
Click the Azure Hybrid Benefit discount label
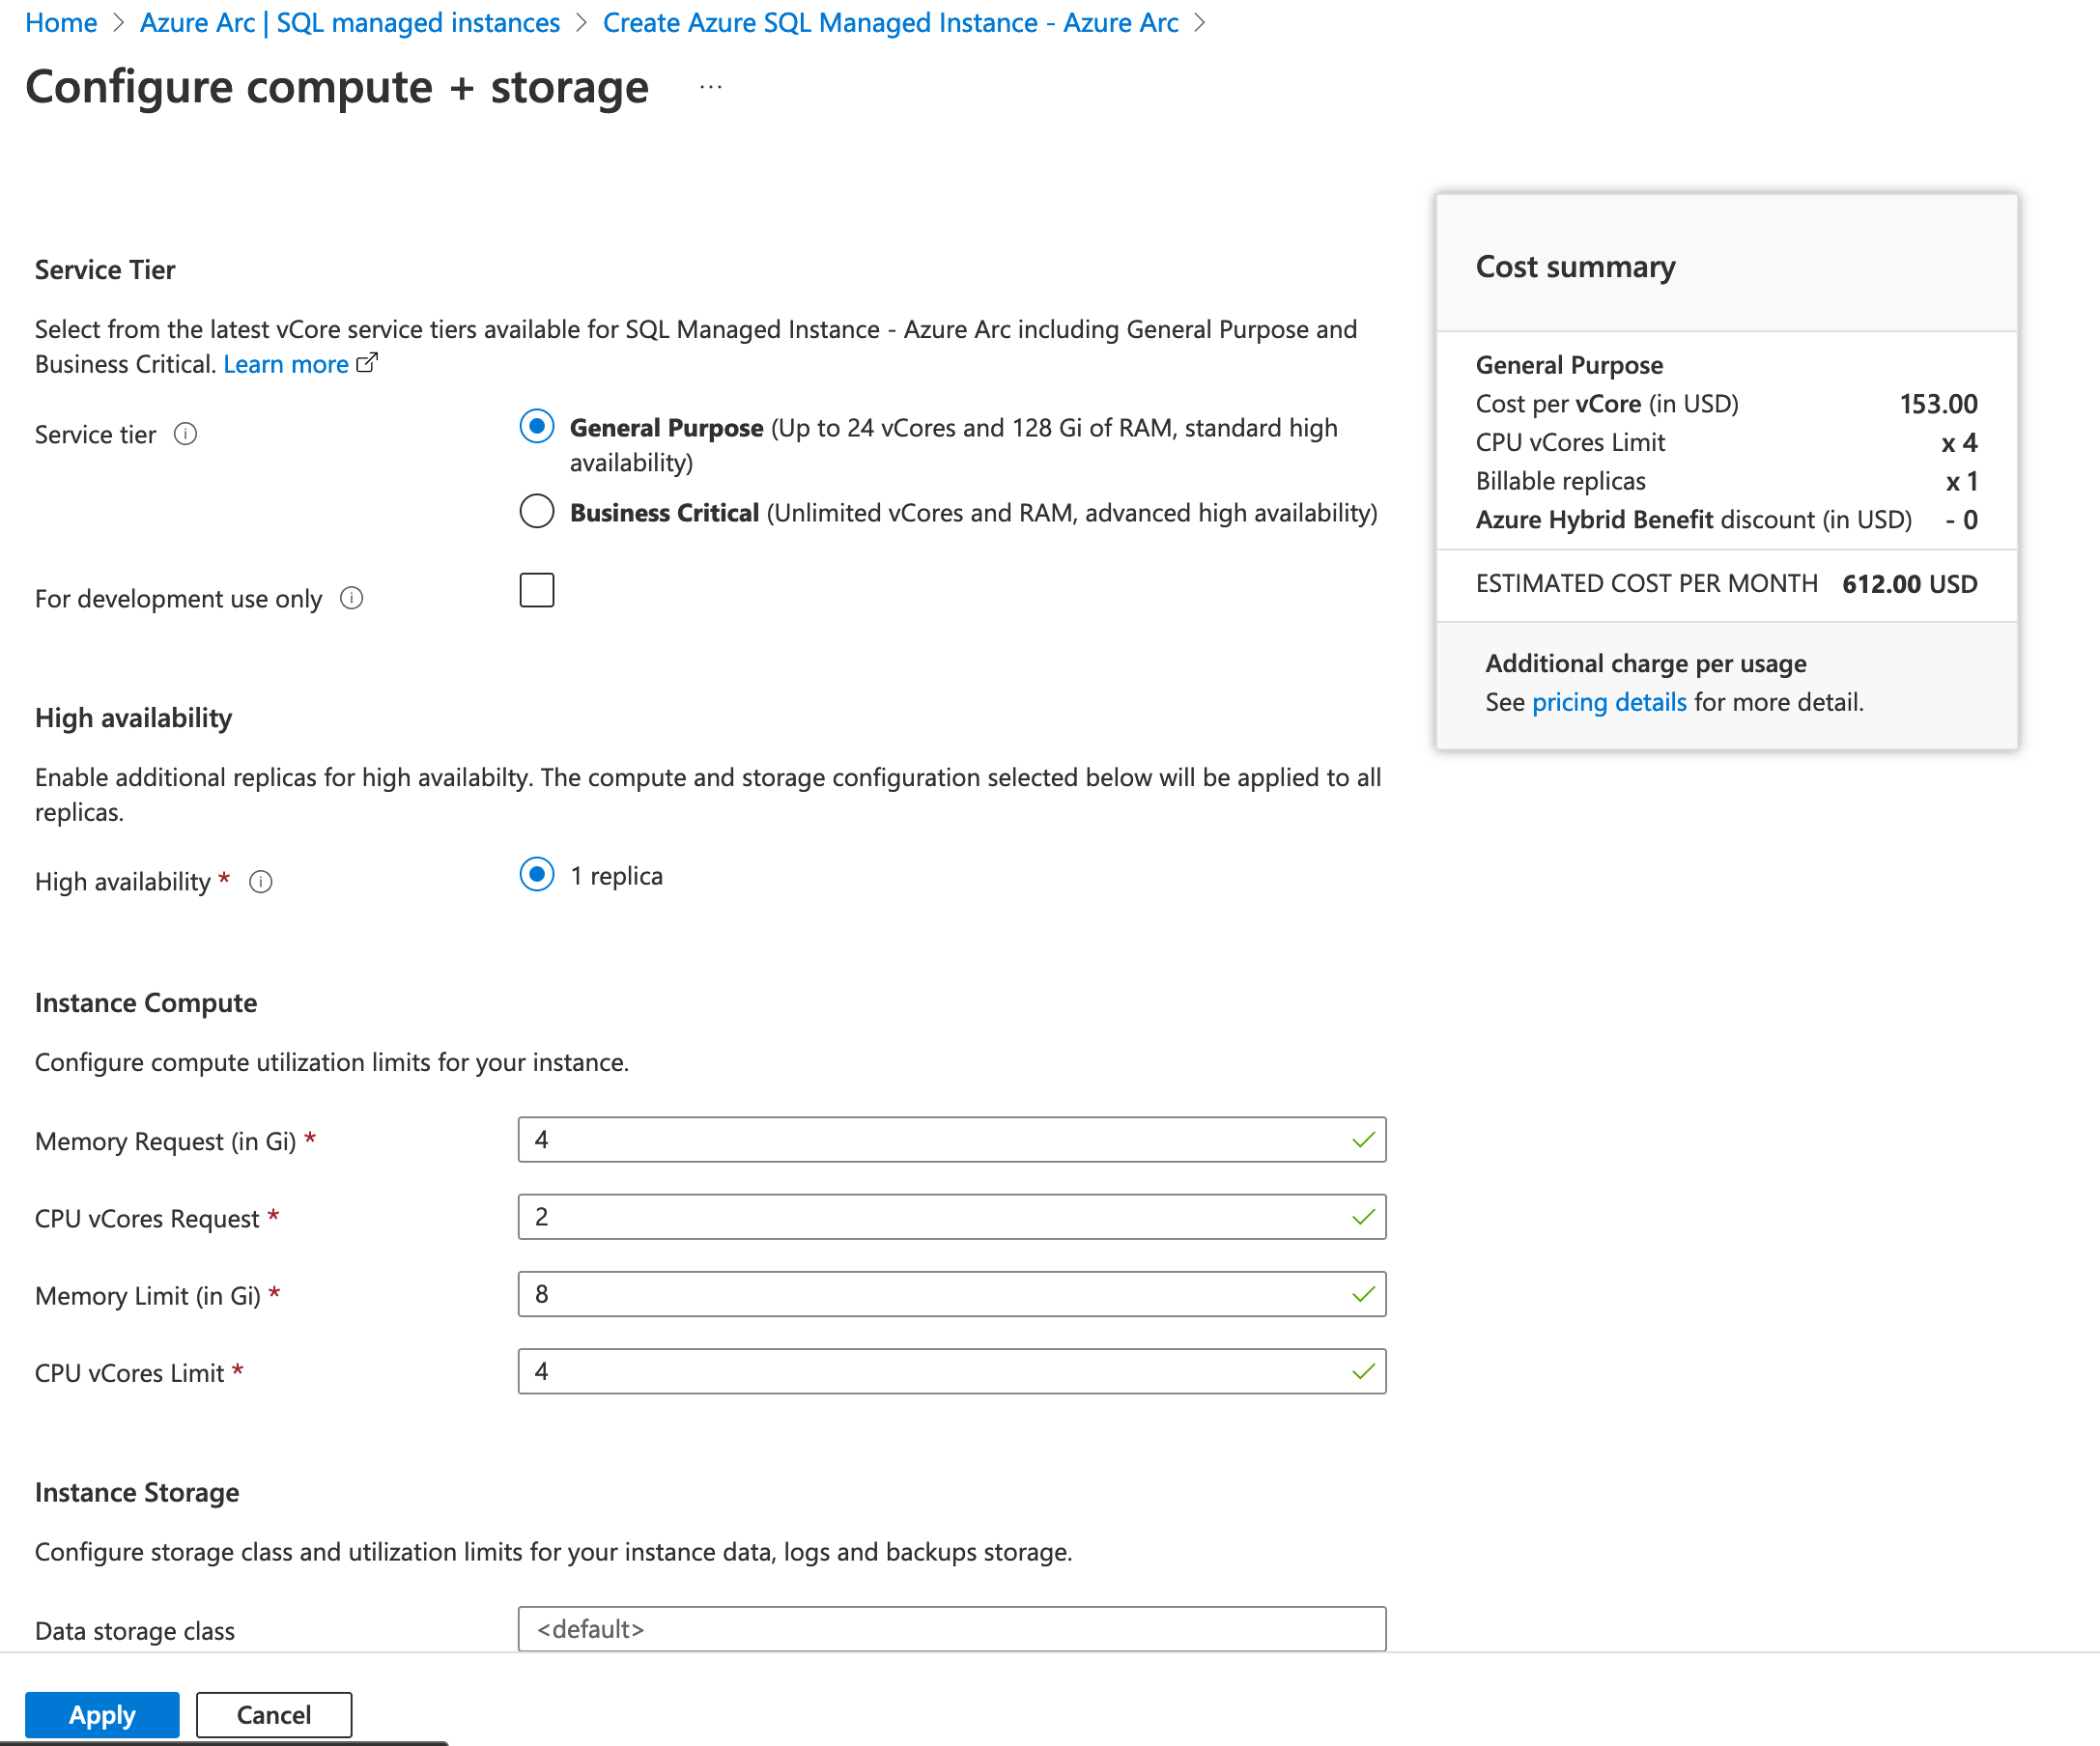point(1694,520)
